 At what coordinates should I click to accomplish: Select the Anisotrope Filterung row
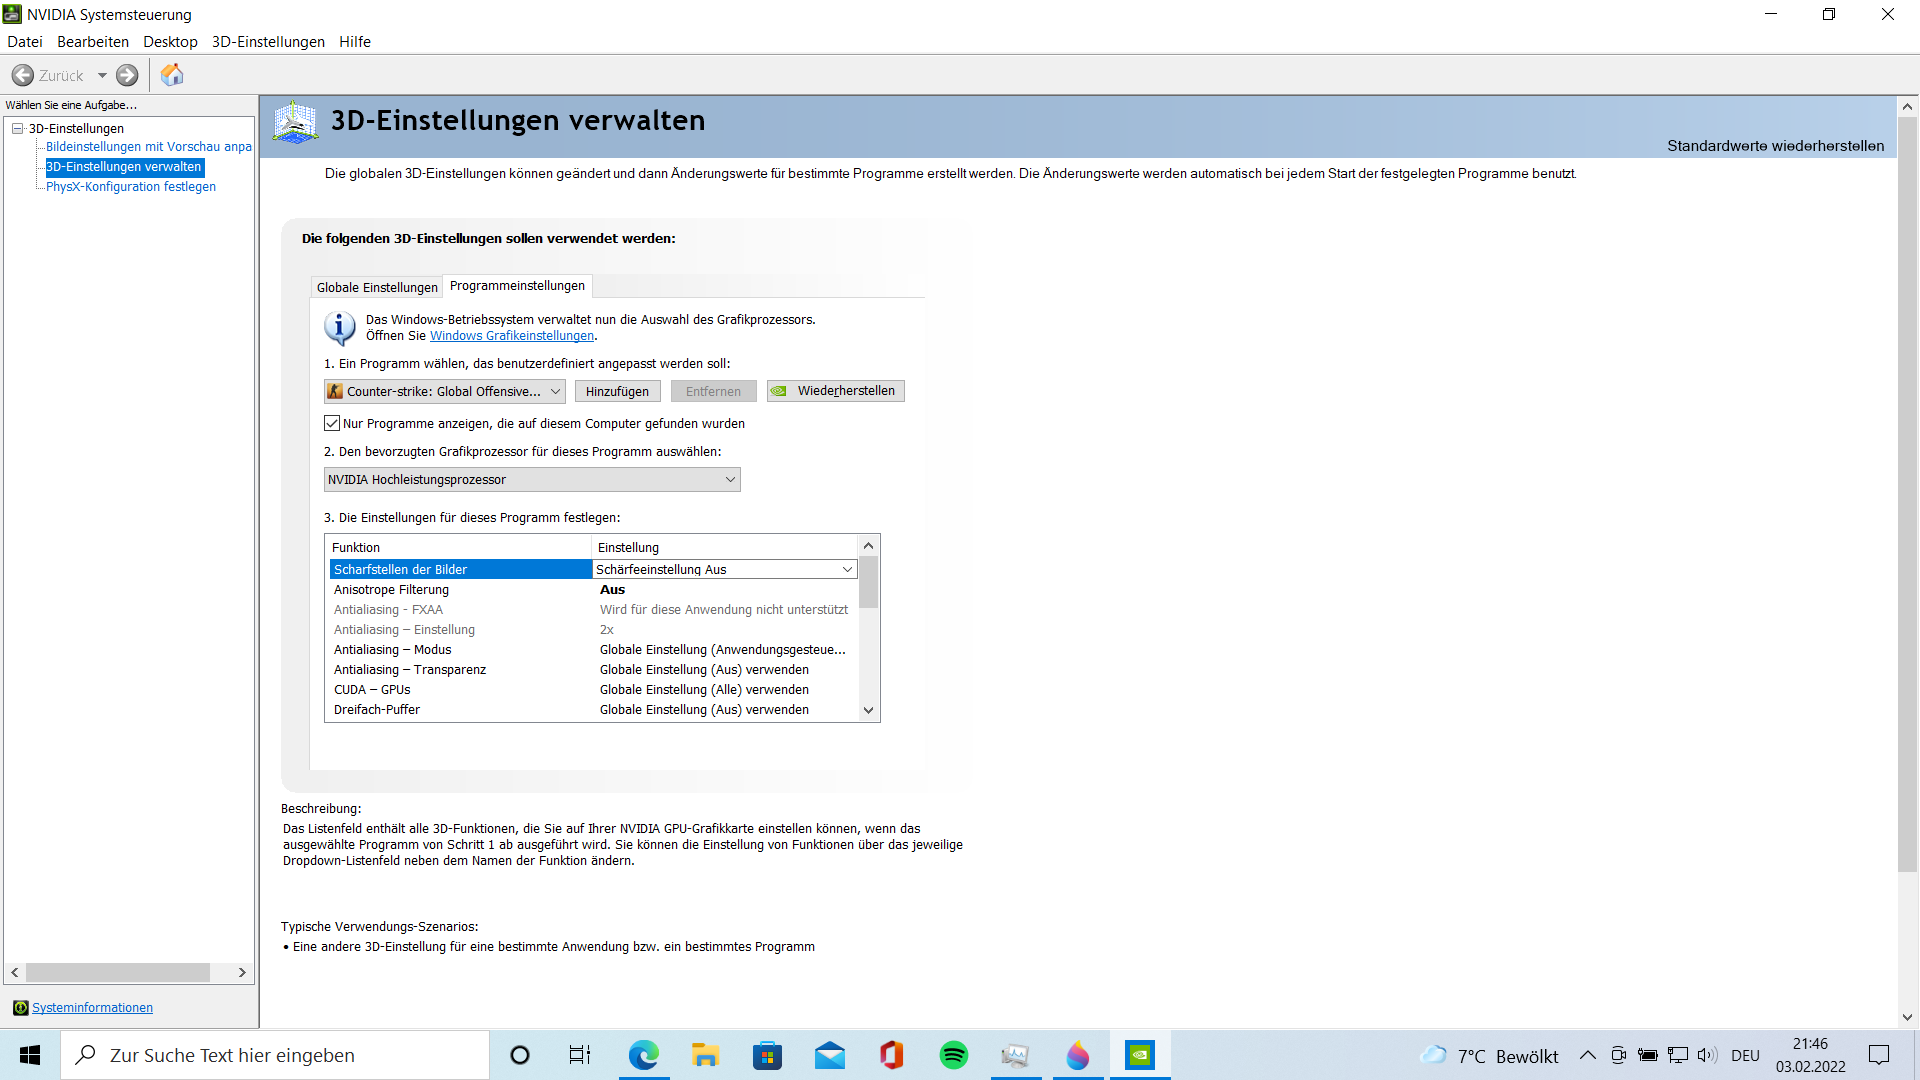[391, 589]
